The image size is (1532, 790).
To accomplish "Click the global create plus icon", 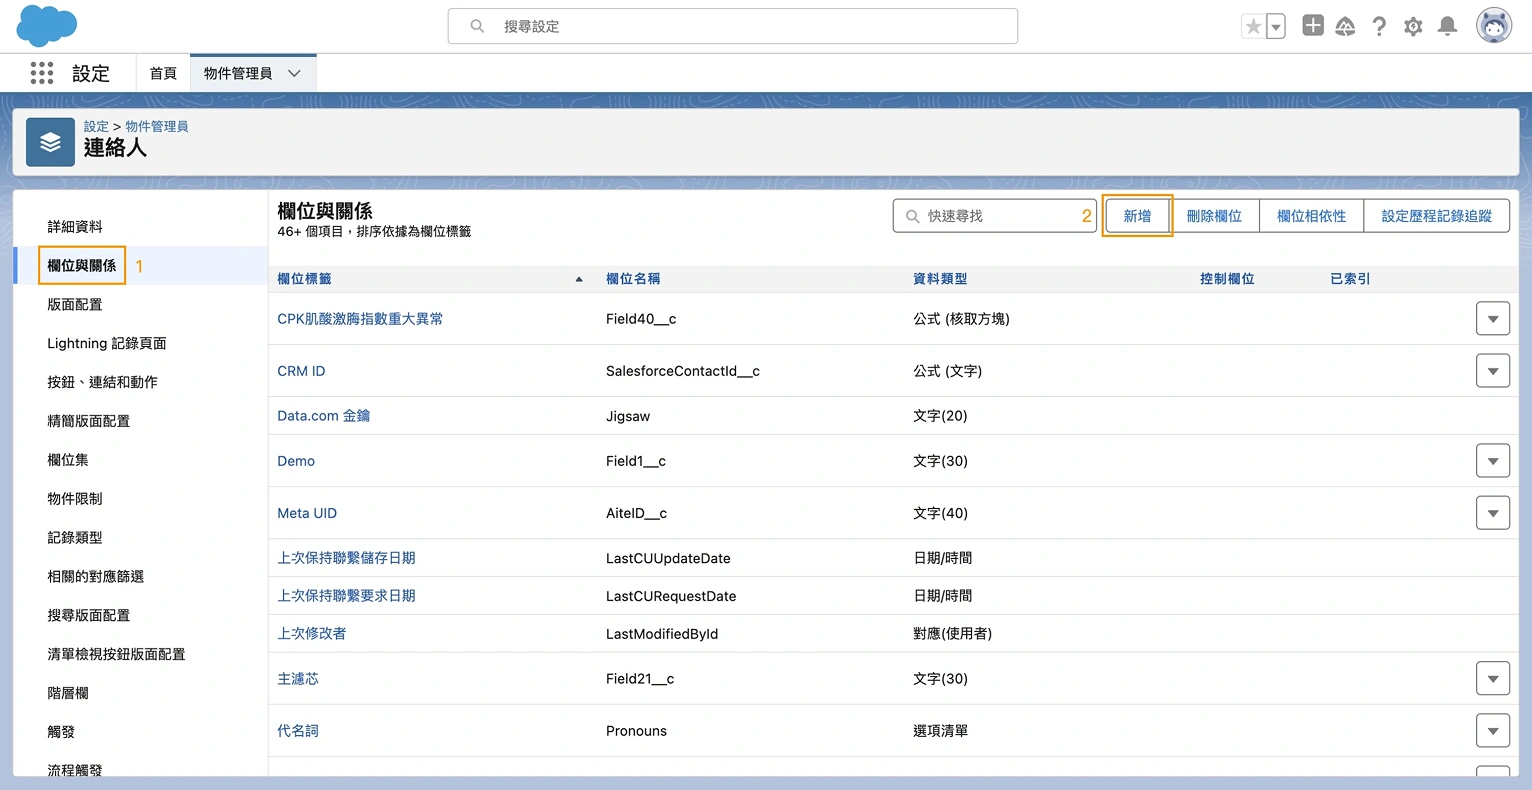I will tap(1312, 25).
